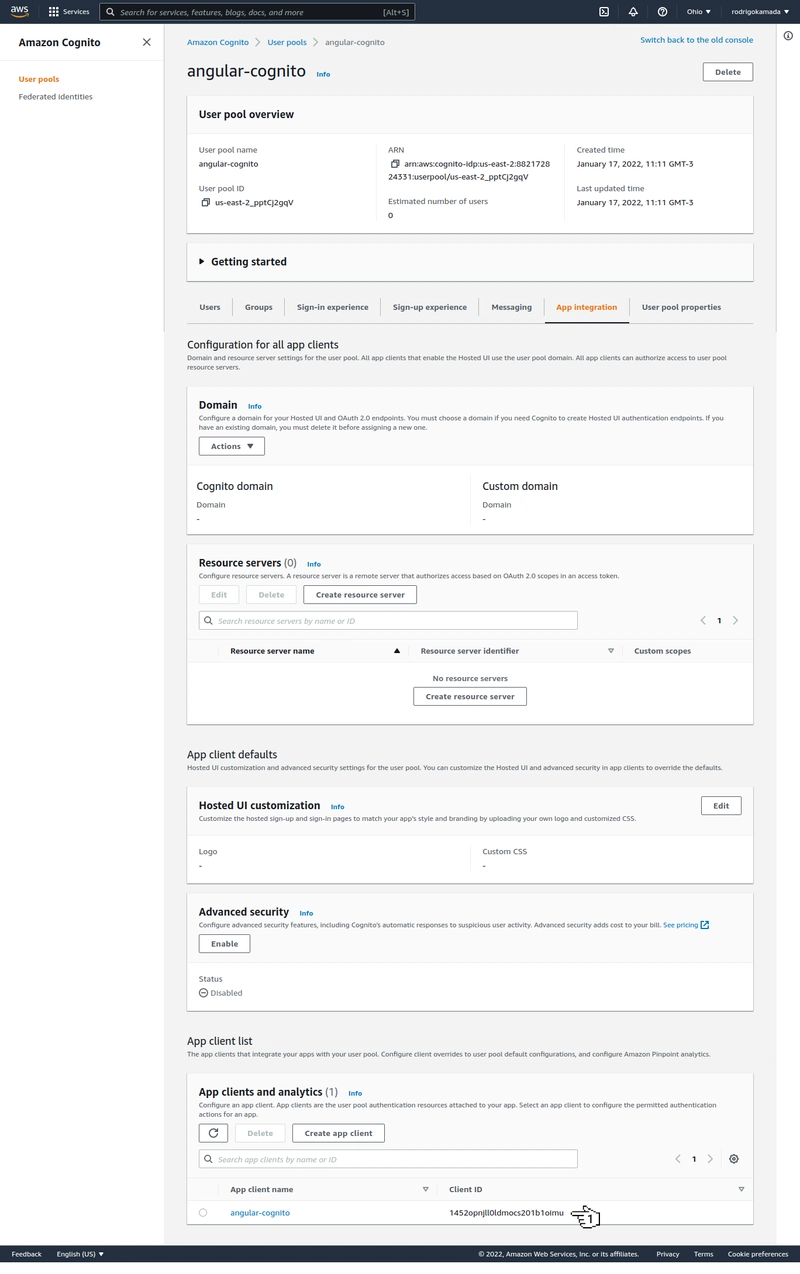Switch to User pool properties tab
The image size is (800, 1274).
coord(681,307)
